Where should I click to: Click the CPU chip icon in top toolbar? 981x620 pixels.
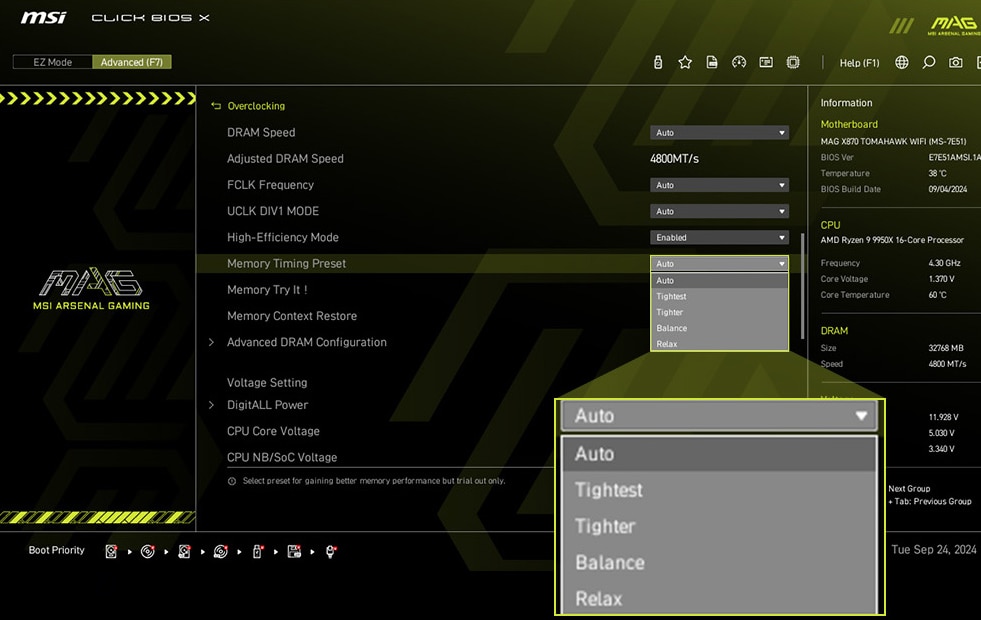tap(793, 62)
